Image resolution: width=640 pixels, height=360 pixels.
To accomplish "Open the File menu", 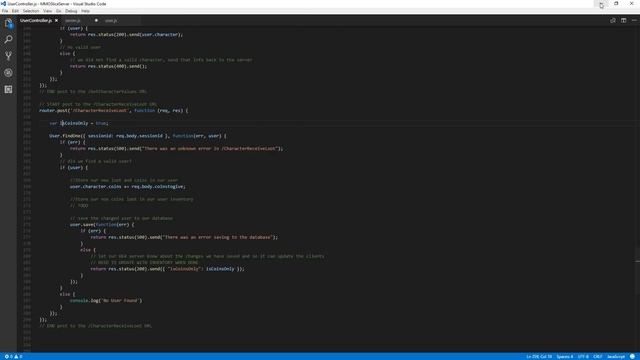I will (5, 11).
